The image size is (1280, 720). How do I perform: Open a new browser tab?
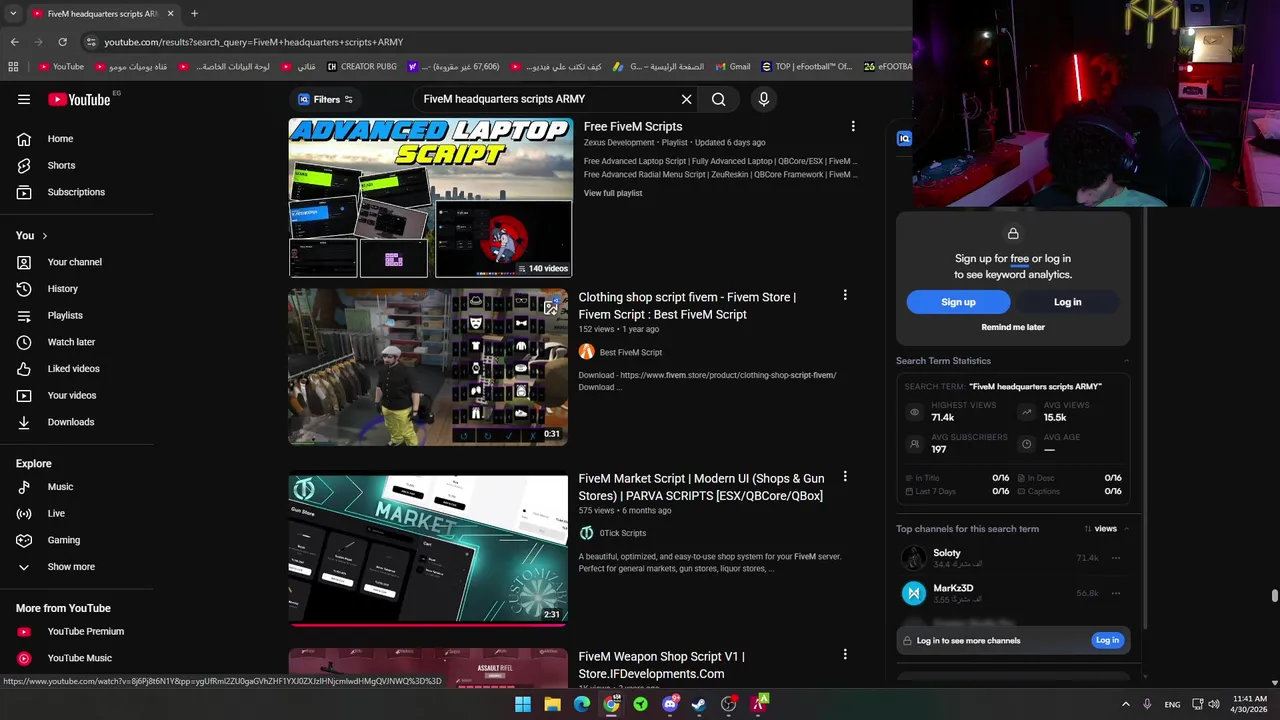(194, 14)
